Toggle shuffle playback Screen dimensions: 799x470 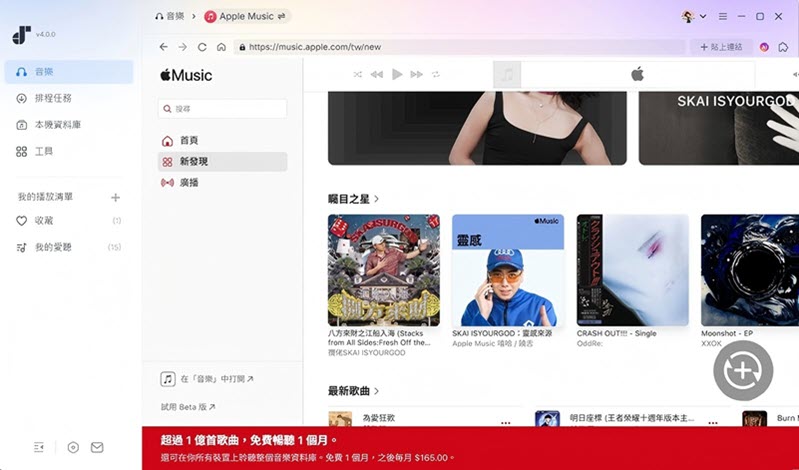pyautogui.click(x=358, y=74)
